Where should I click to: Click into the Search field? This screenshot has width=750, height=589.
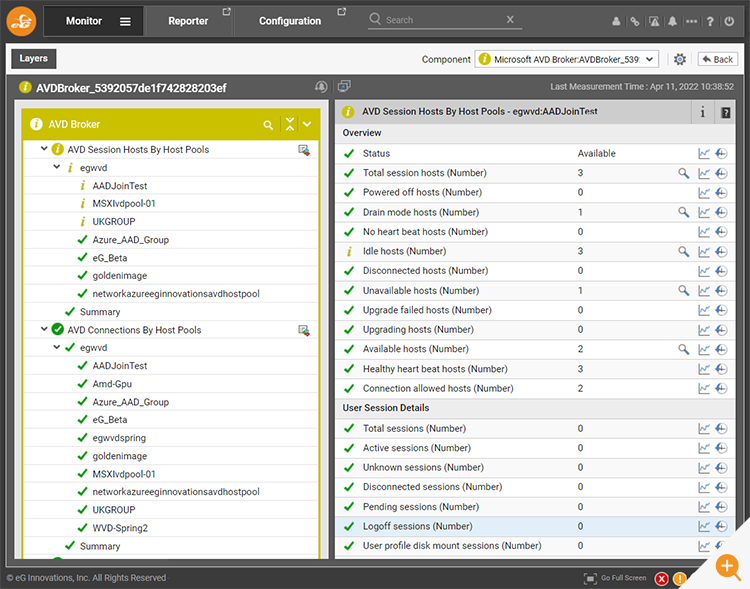click(445, 20)
